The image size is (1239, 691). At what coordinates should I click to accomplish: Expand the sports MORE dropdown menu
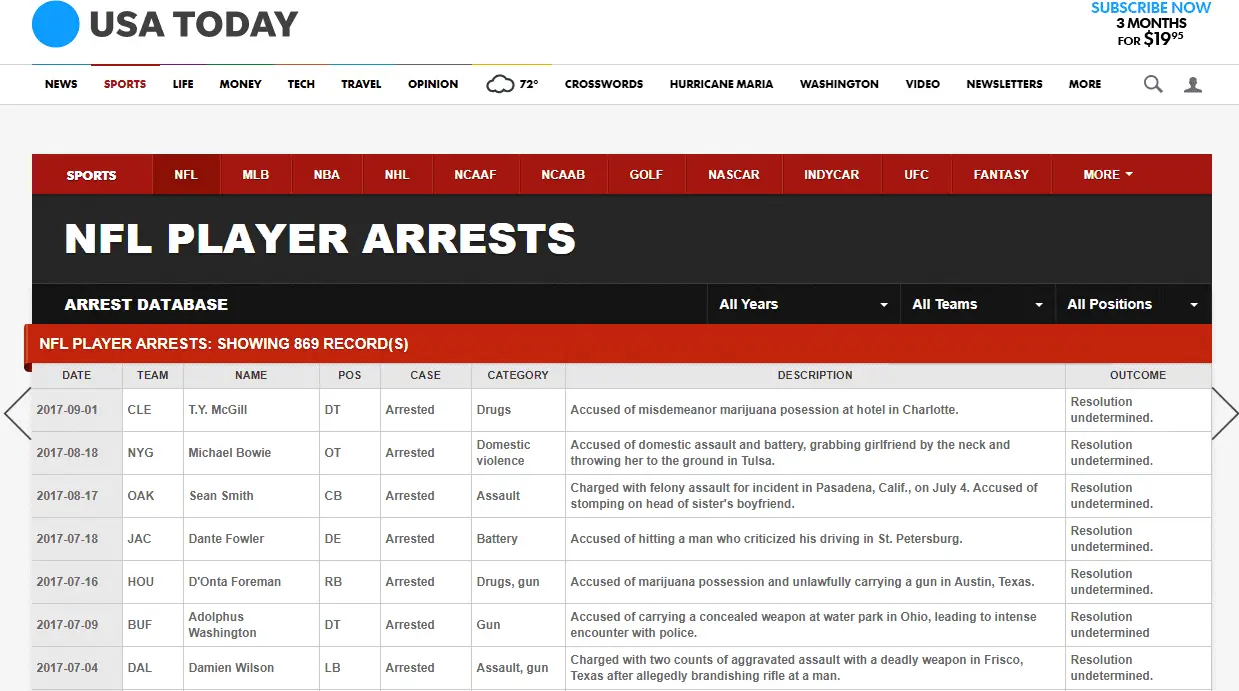coord(1108,174)
